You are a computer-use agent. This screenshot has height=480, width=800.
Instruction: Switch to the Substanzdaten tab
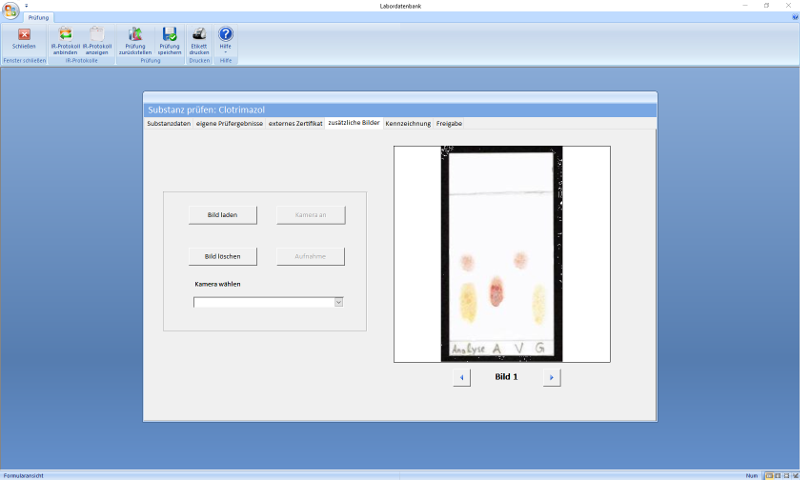coord(169,123)
